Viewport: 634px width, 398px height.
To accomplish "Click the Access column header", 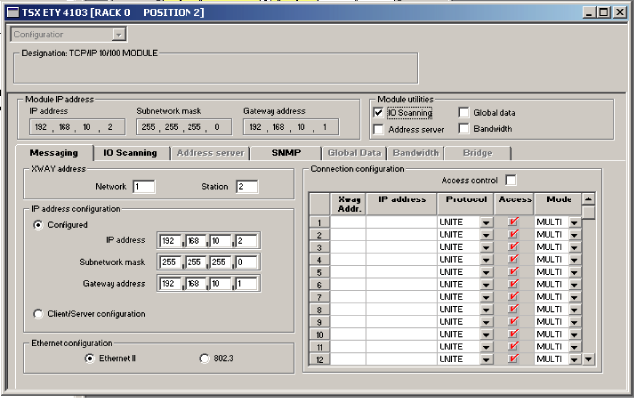I will 514,204.
